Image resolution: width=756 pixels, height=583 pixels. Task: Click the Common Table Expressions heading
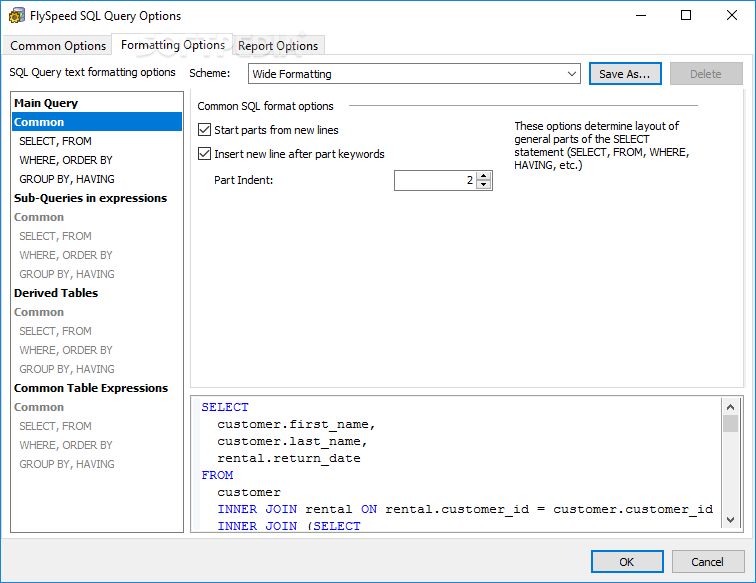tap(97, 388)
